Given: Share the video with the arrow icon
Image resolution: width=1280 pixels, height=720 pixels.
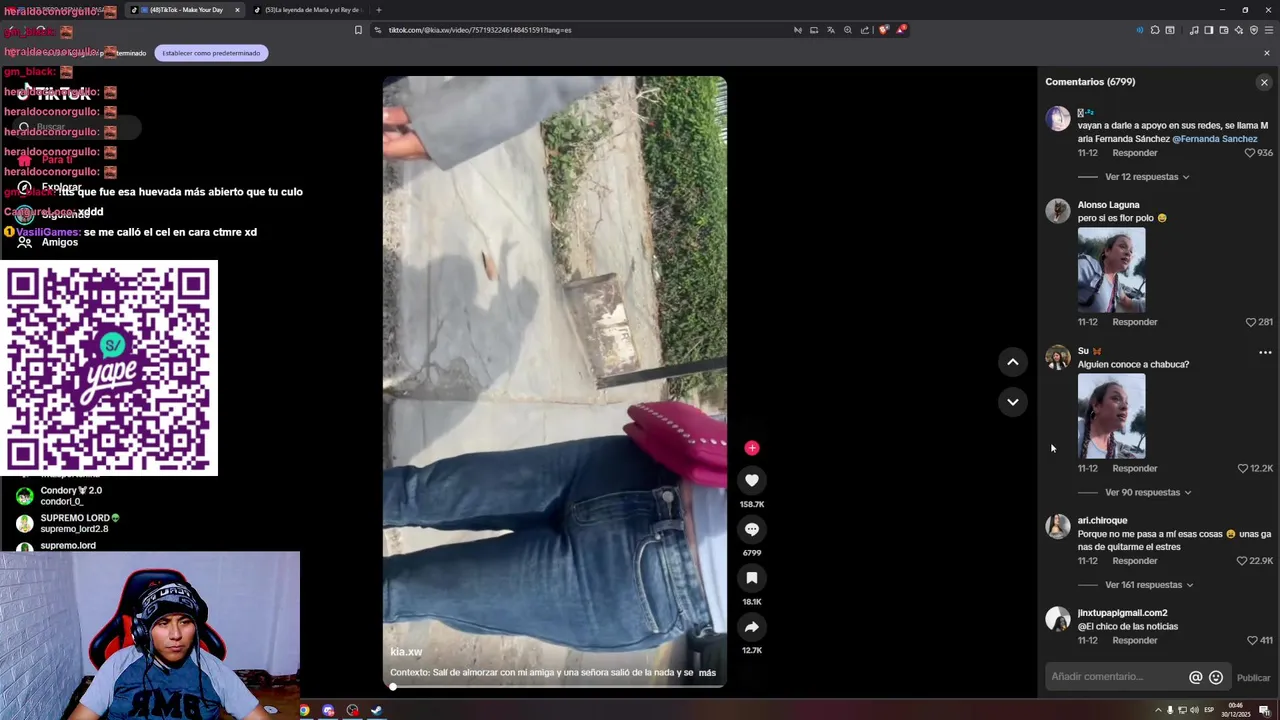Looking at the screenshot, I should pyautogui.click(x=751, y=627).
